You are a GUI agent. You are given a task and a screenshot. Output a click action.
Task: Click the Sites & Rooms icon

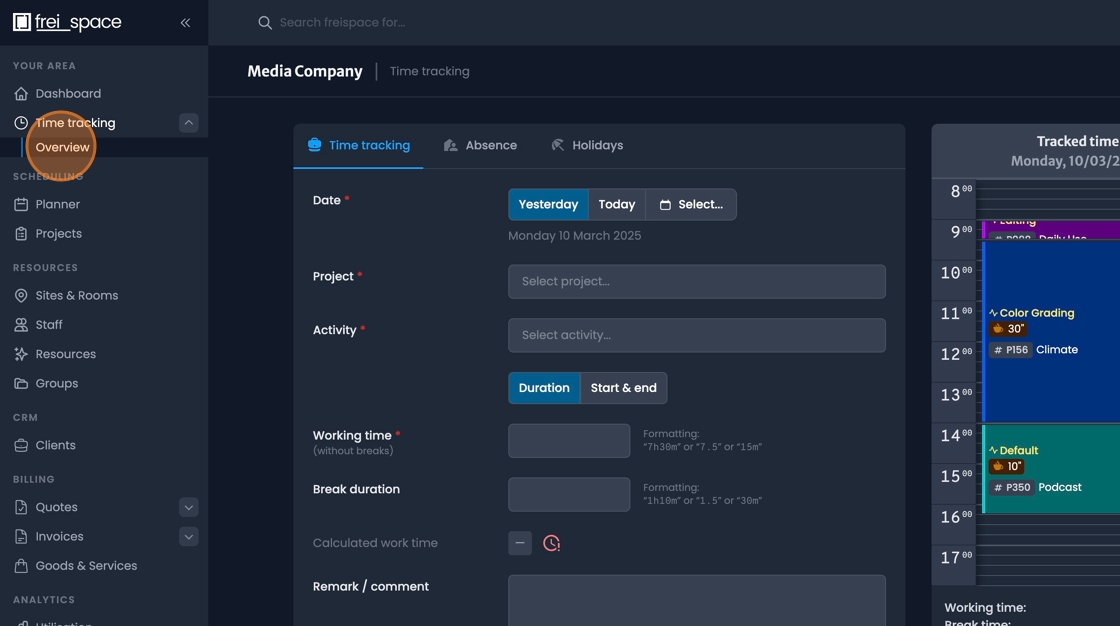click(23, 295)
